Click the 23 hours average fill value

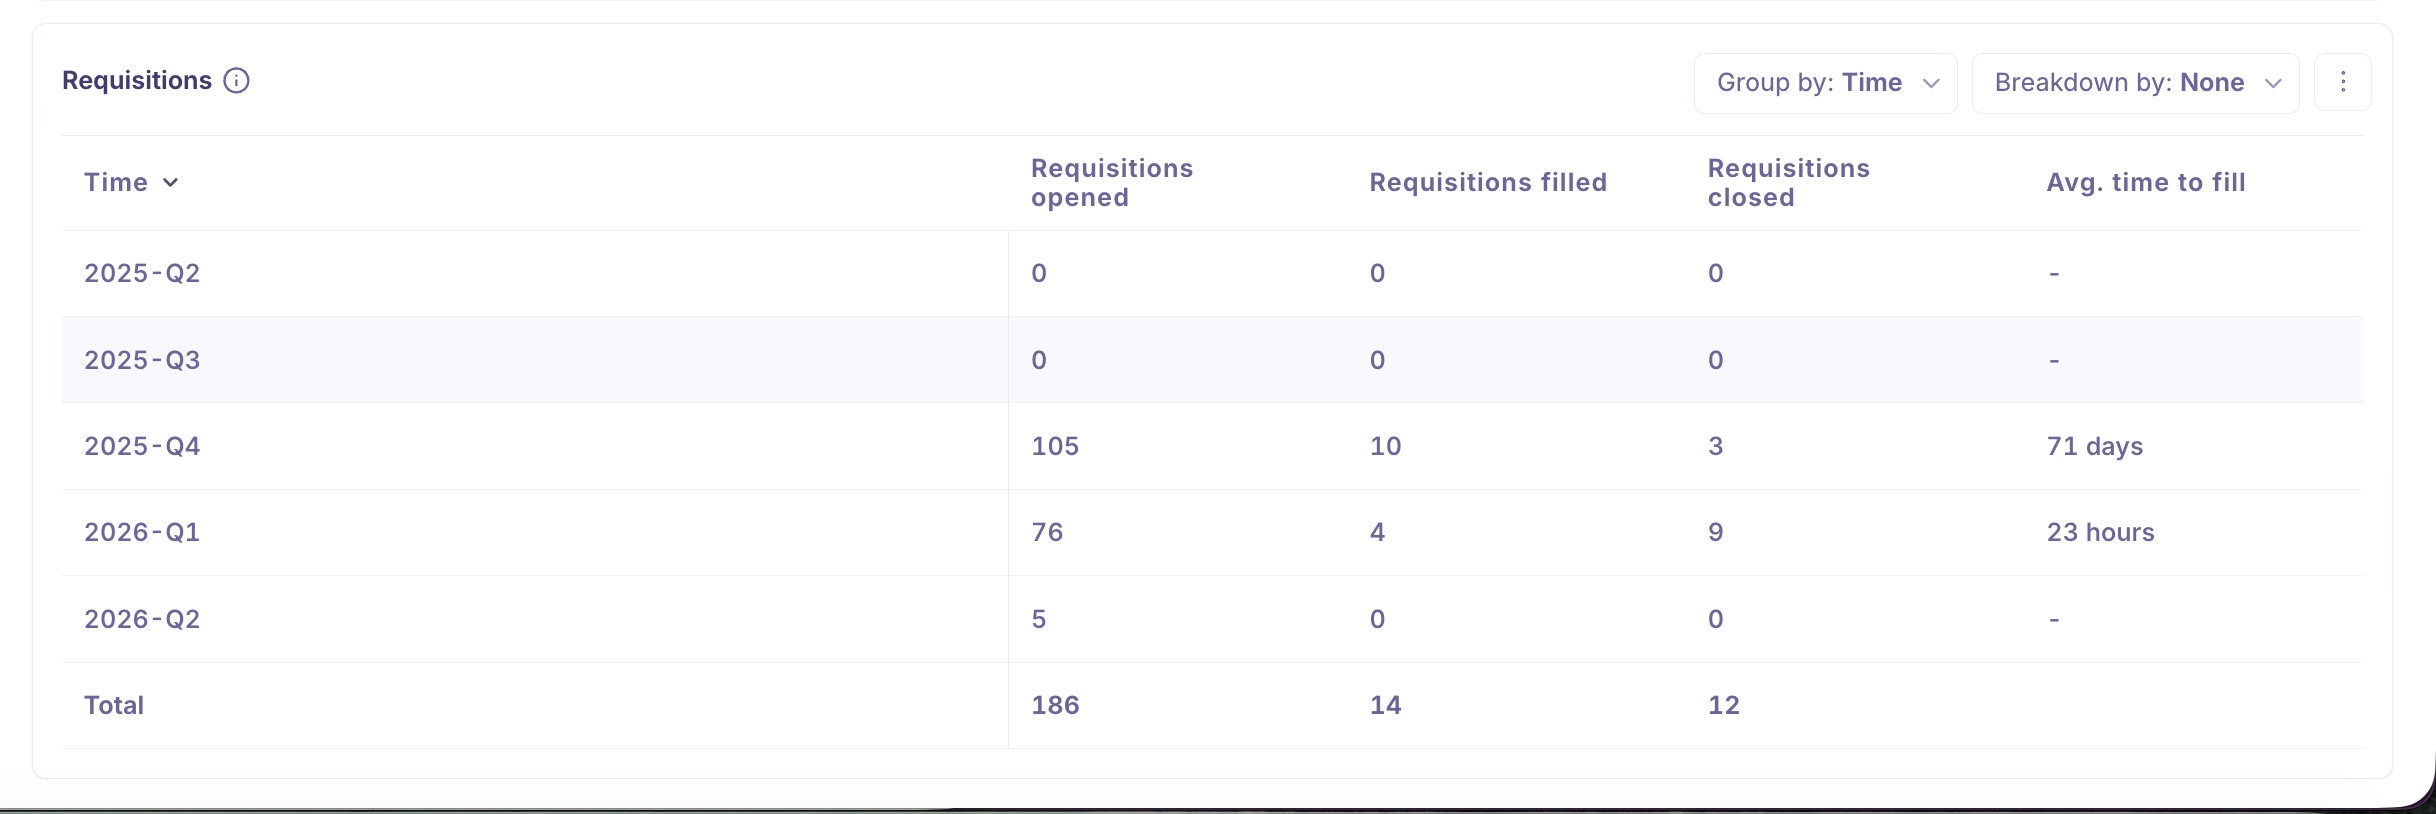tap(2100, 532)
